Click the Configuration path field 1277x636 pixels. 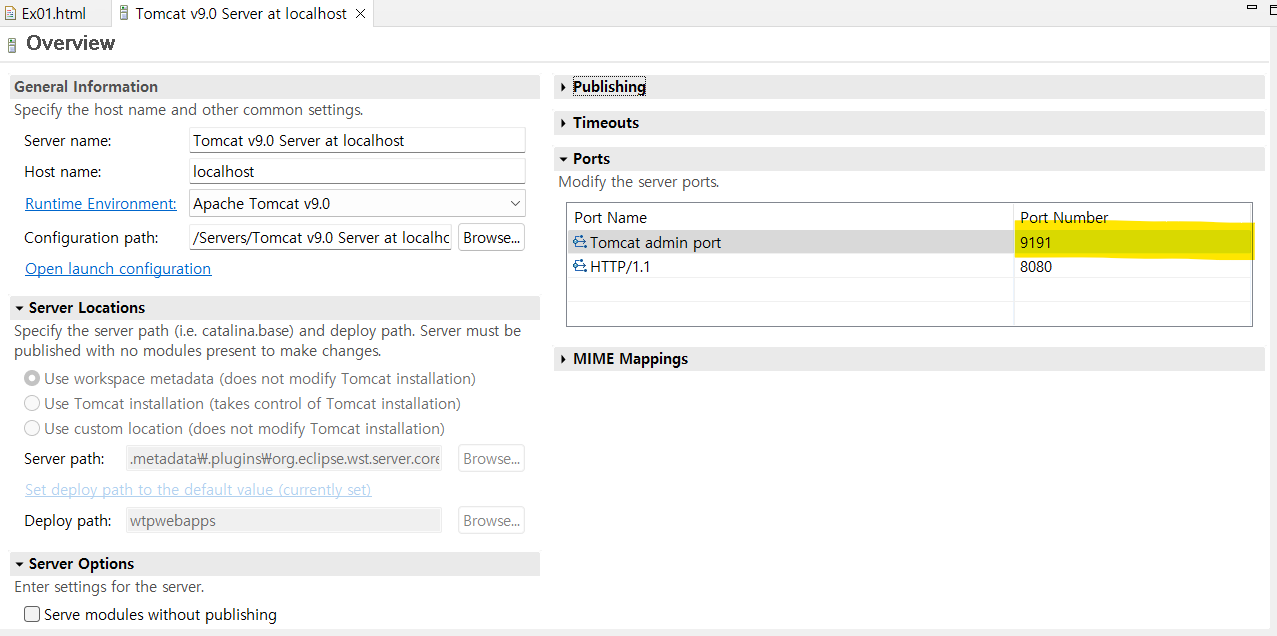pos(320,238)
